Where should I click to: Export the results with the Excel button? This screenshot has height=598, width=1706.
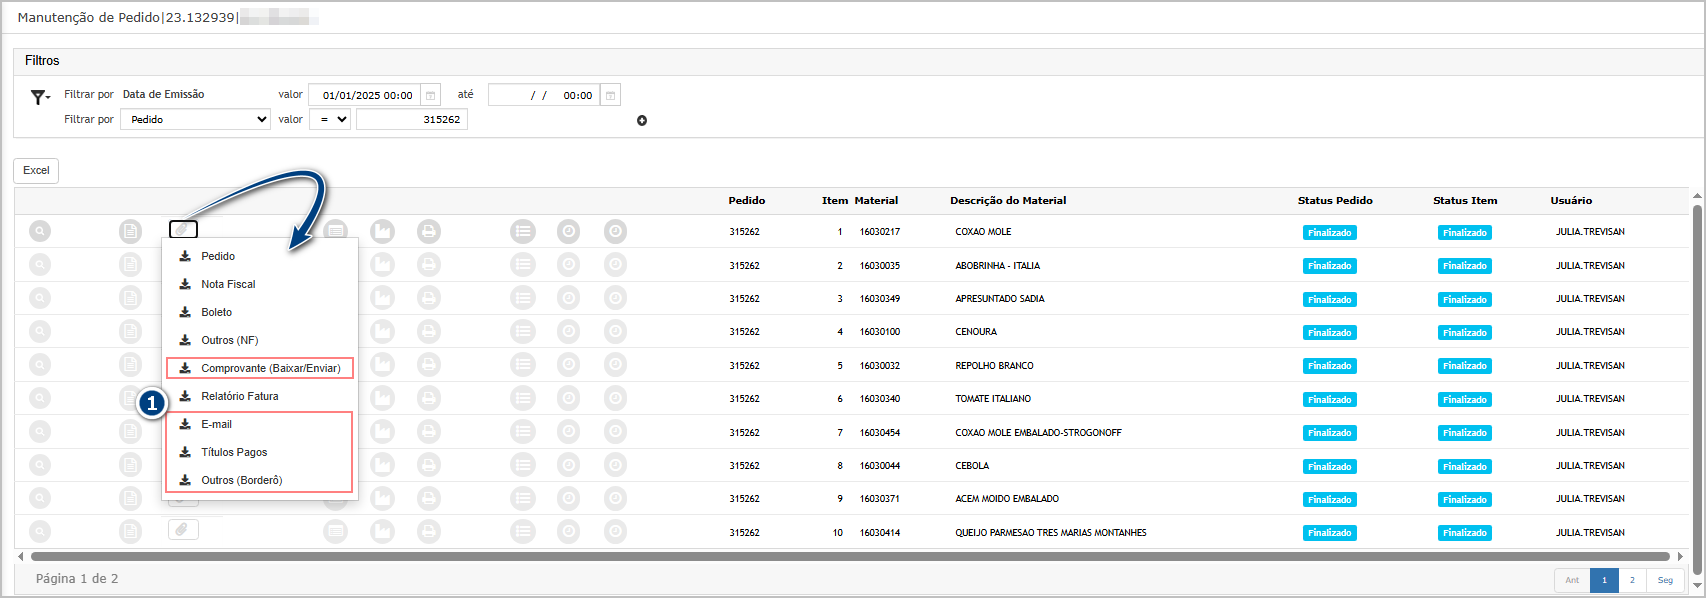(36, 171)
